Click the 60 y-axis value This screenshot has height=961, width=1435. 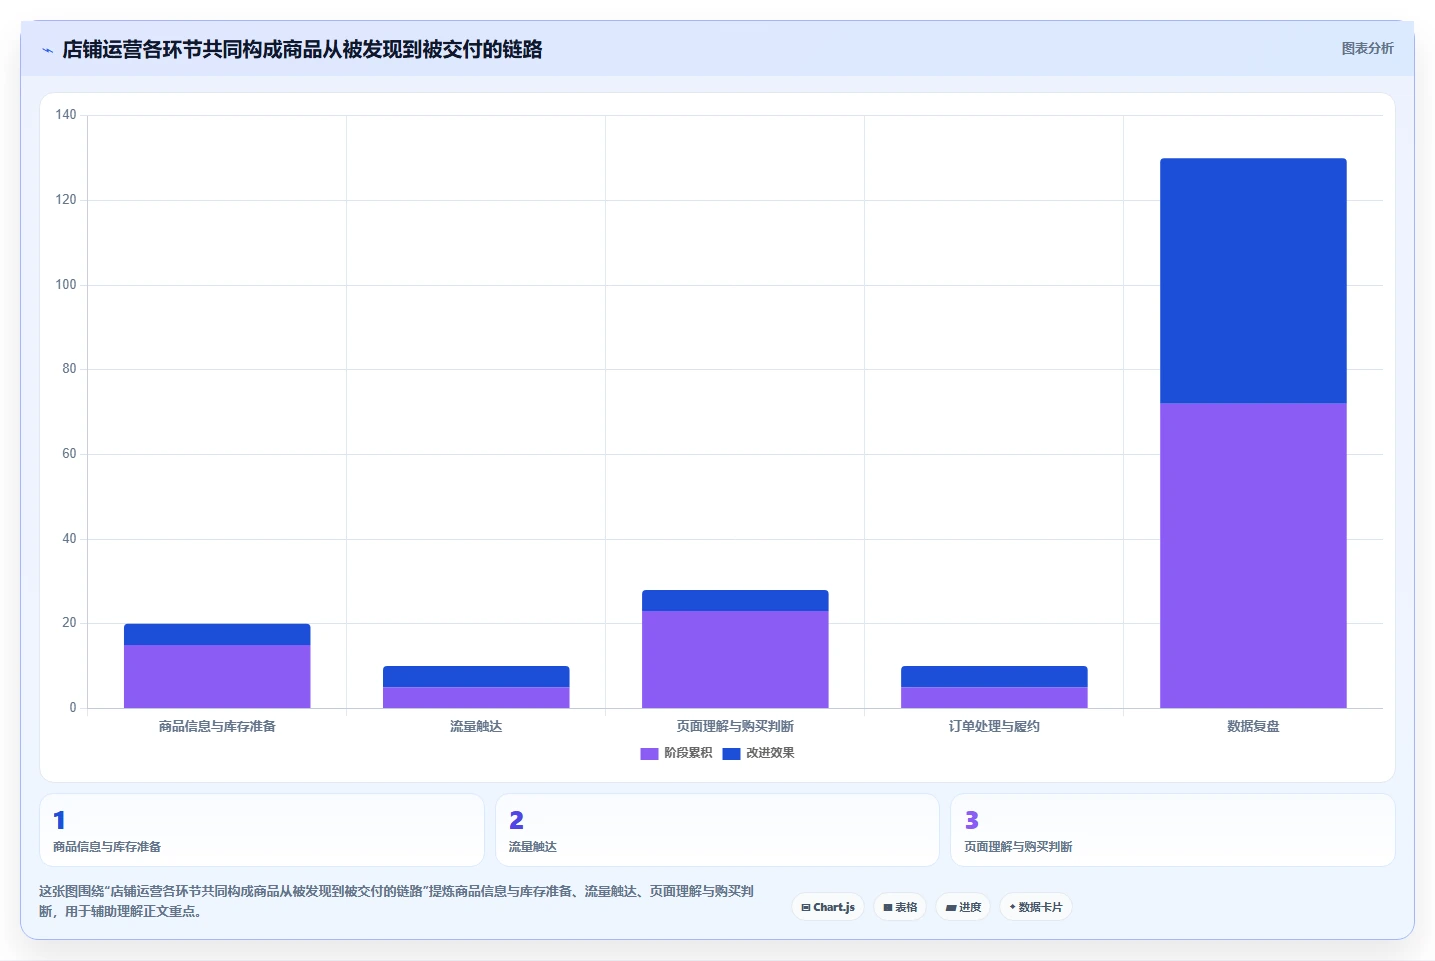69,454
